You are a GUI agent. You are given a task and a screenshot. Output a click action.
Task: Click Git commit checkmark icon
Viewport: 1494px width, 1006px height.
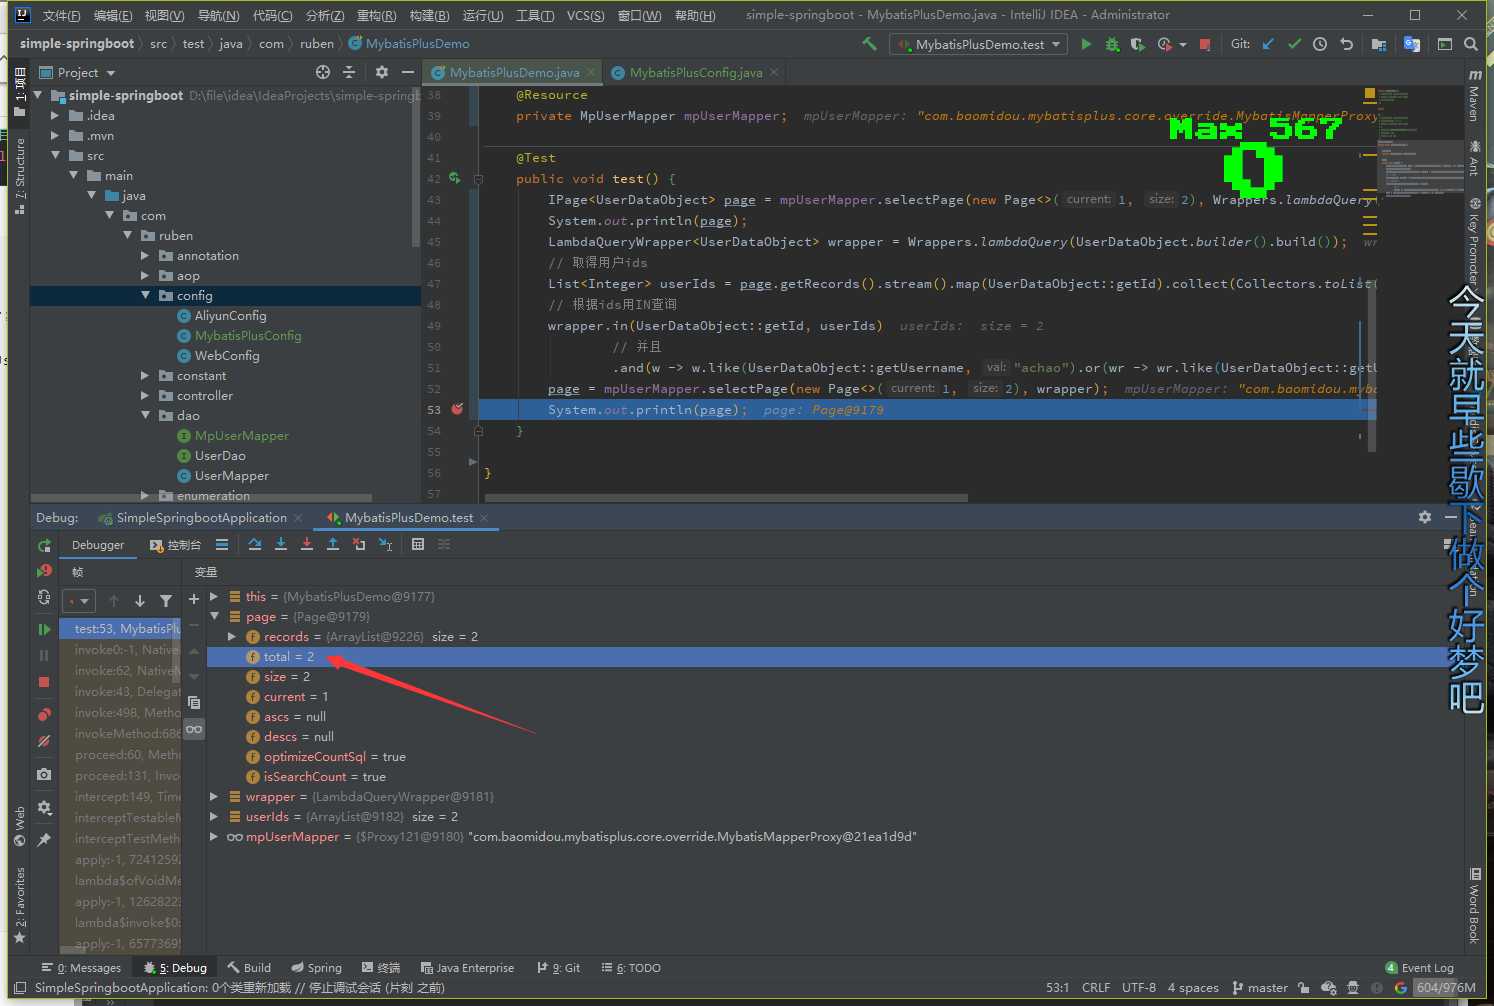[x=1294, y=44]
